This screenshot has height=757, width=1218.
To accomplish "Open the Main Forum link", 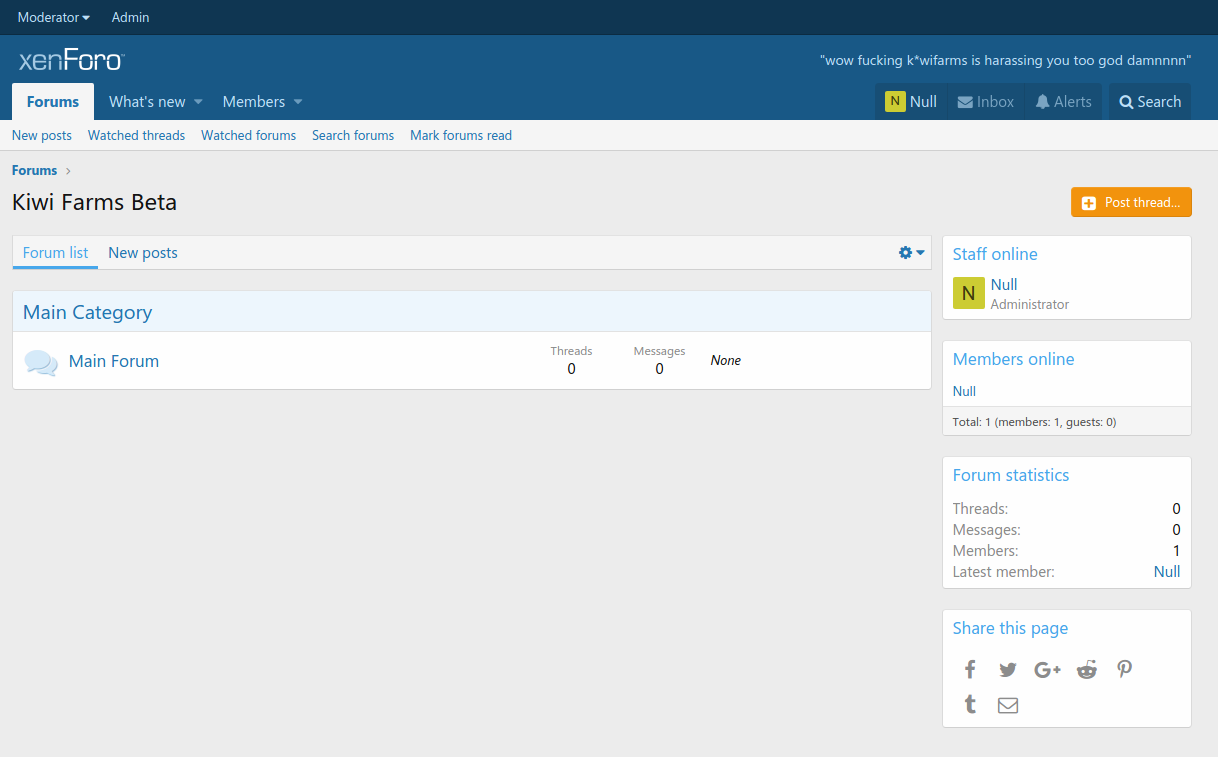I will [x=114, y=361].
